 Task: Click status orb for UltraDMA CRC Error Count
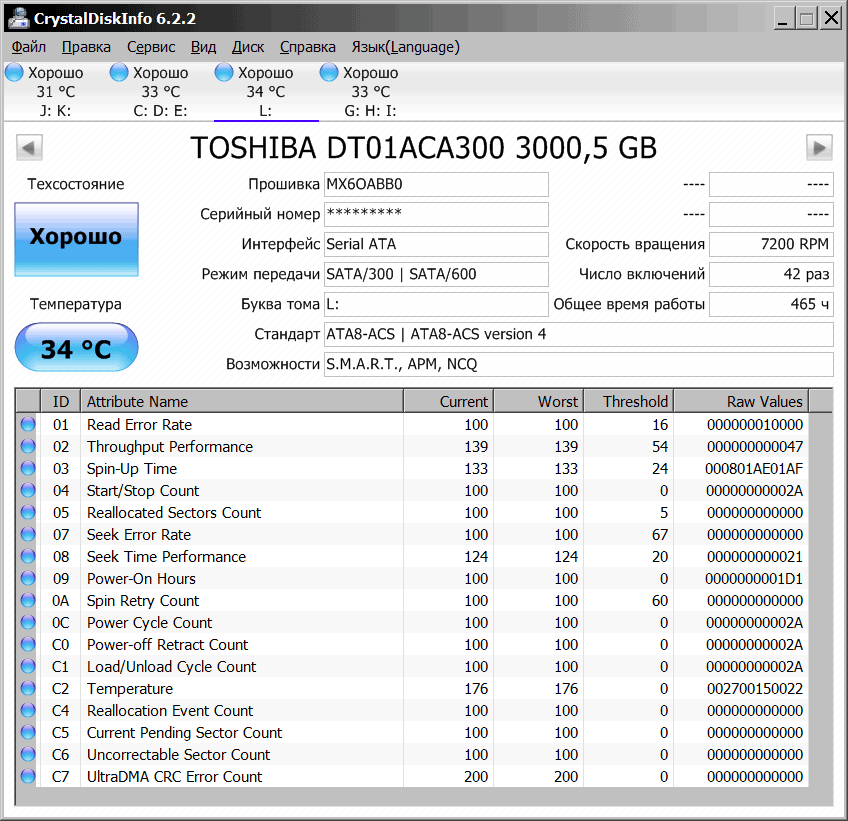(x=27, y=777)
